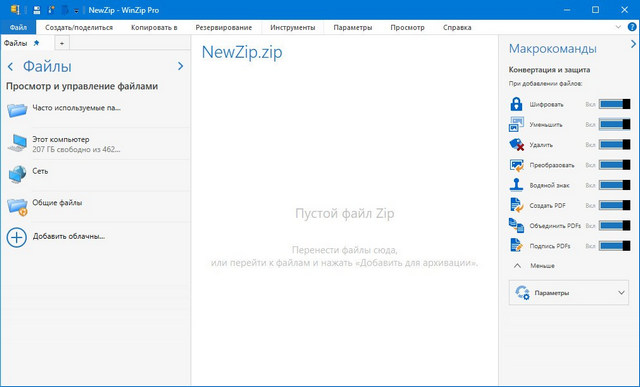Click the Шифровать padlock icon
640x387 pixels.
pos(516,104)
